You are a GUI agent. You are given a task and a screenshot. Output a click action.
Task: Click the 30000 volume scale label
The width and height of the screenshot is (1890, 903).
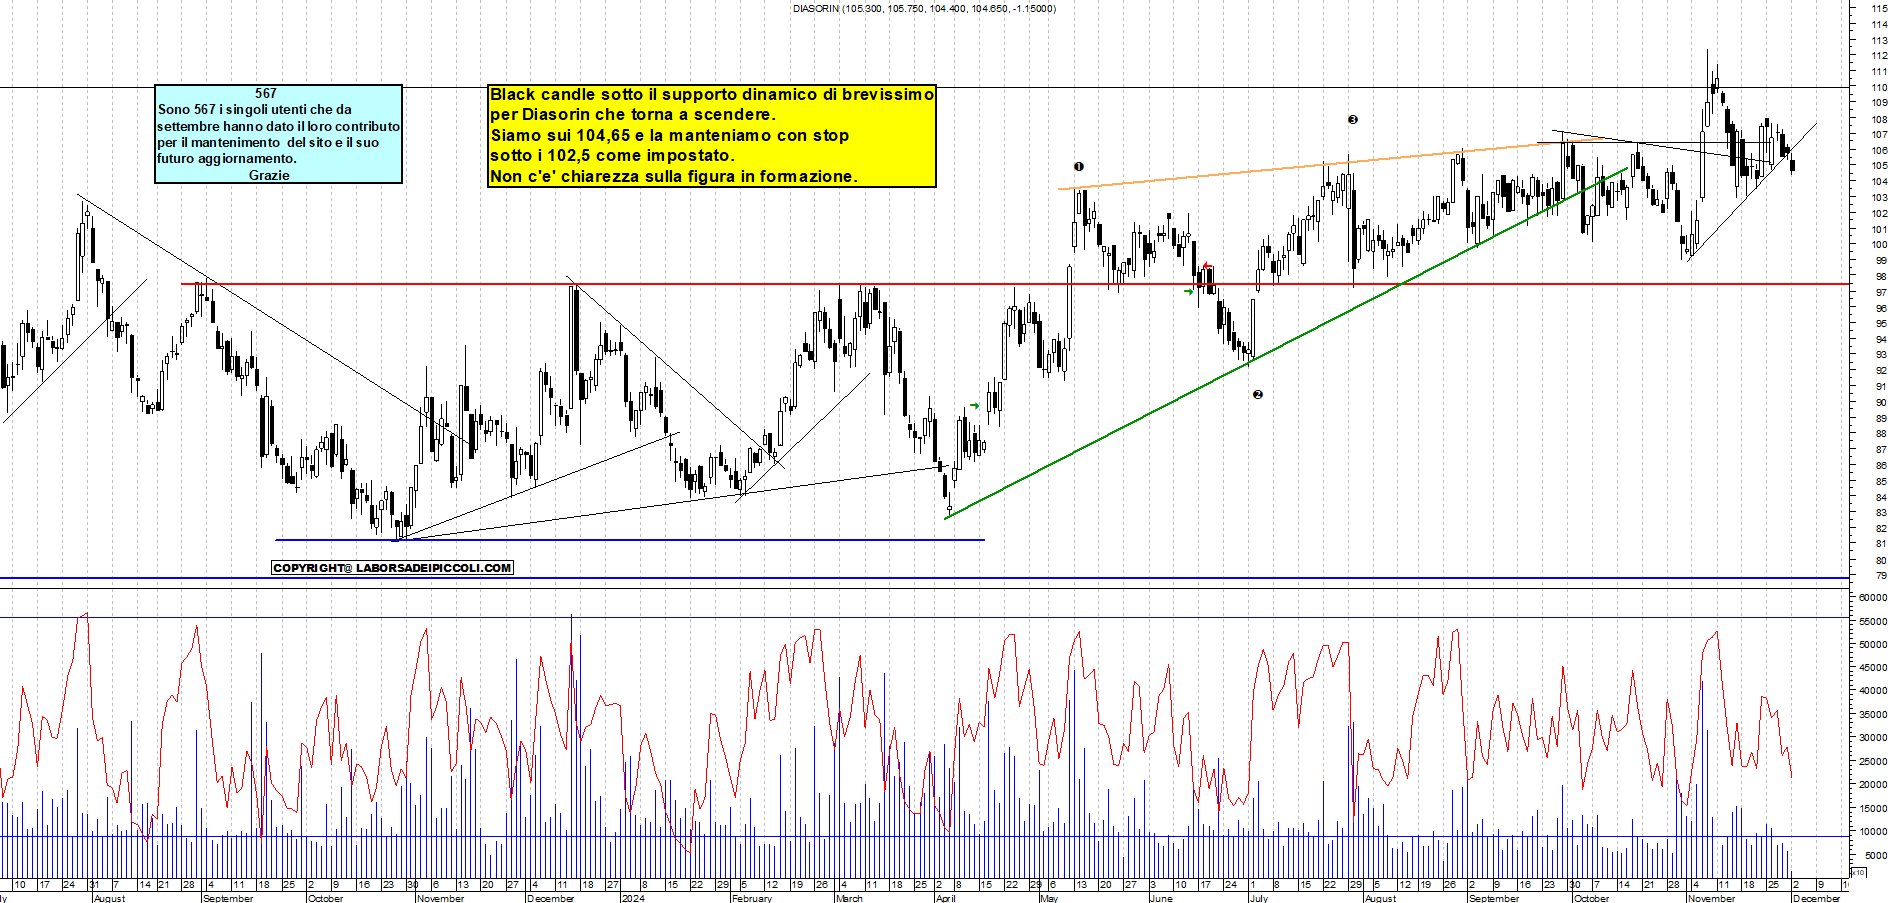1872,738
